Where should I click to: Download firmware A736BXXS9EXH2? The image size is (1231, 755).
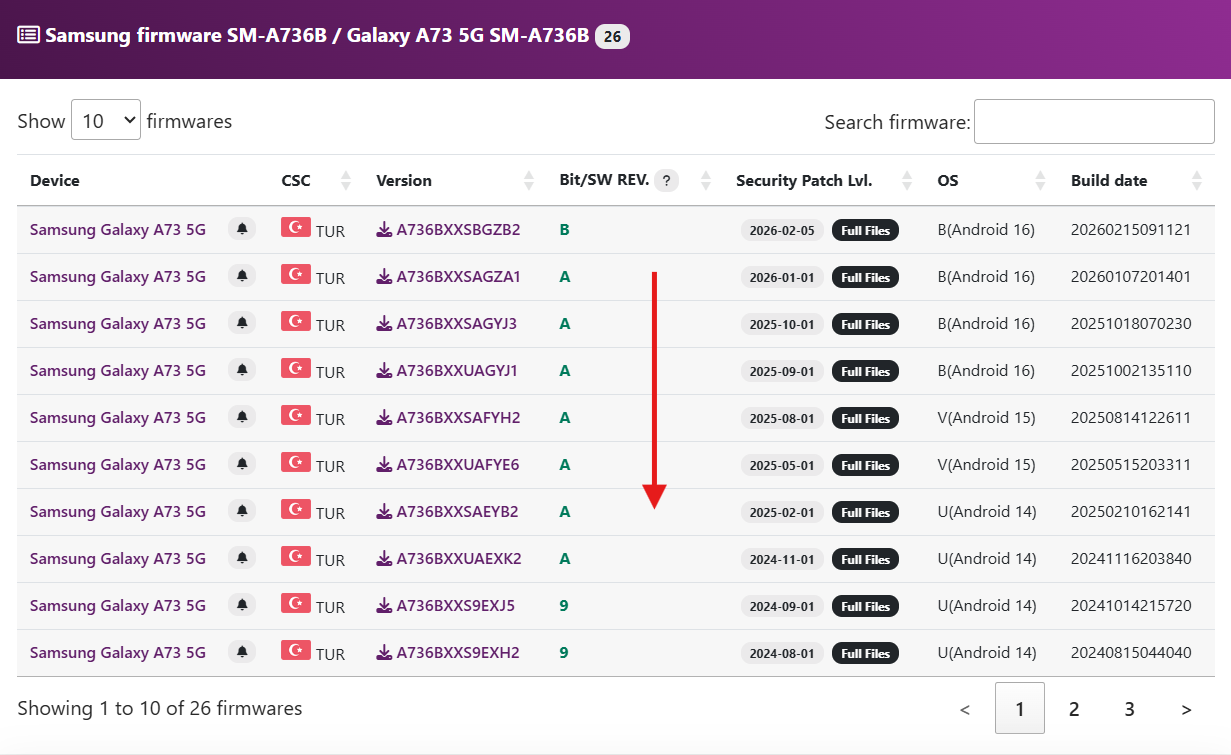(x=448, y=653)
